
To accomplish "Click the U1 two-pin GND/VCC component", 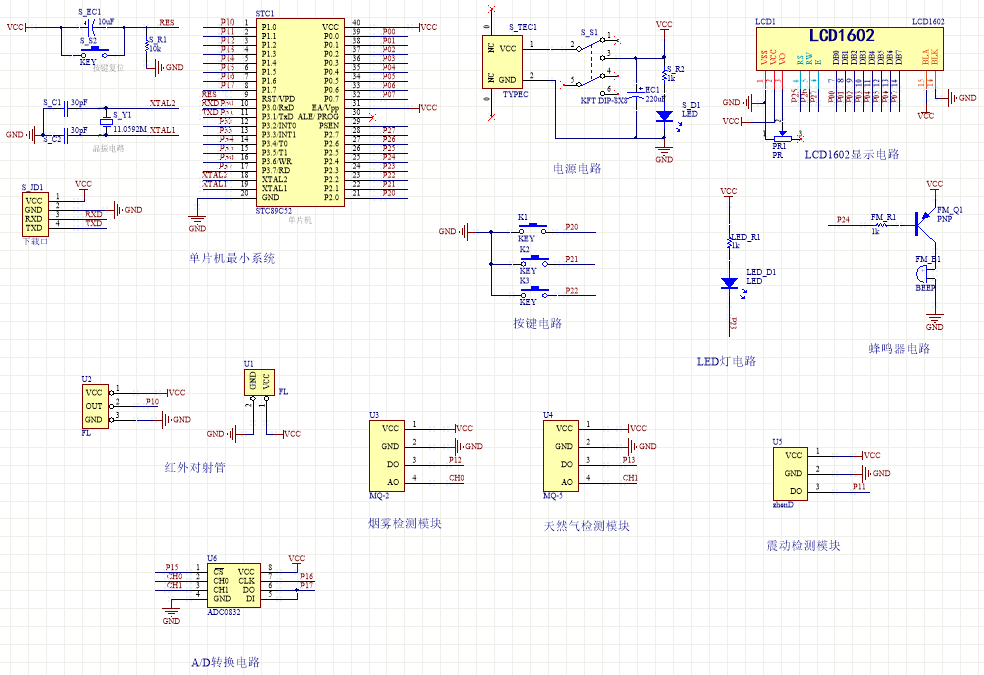I will point(259,382).
